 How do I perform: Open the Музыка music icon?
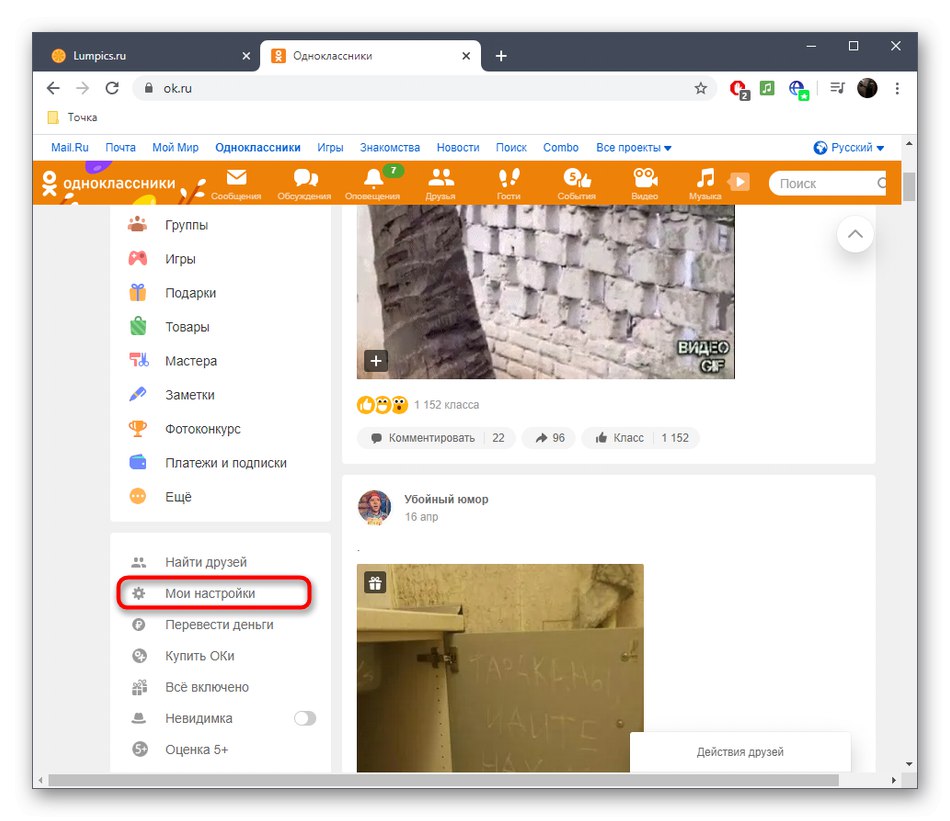pyautogui.click(x=705, y=184)
